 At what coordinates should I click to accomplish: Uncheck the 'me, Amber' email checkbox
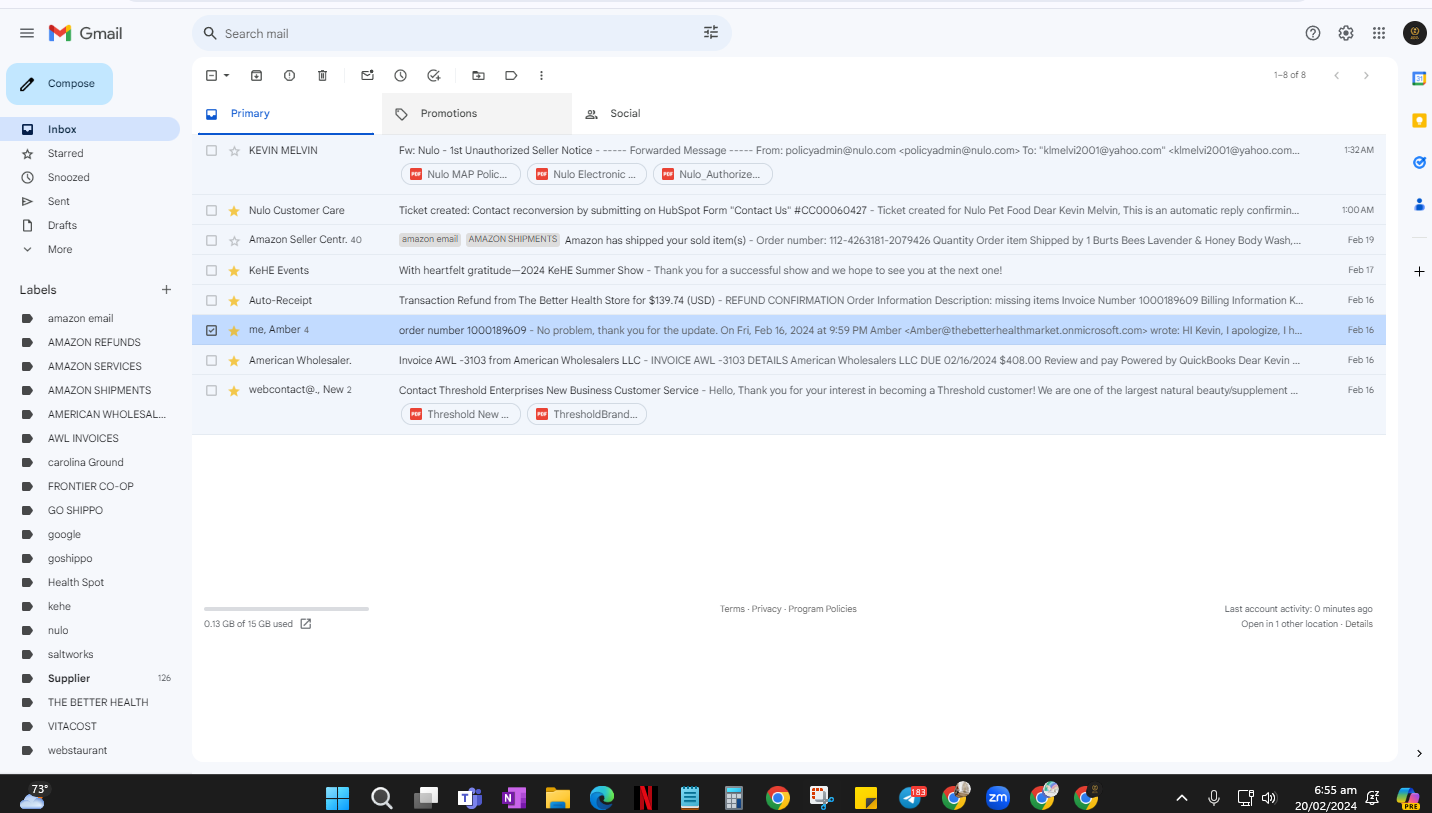point(211,330)
